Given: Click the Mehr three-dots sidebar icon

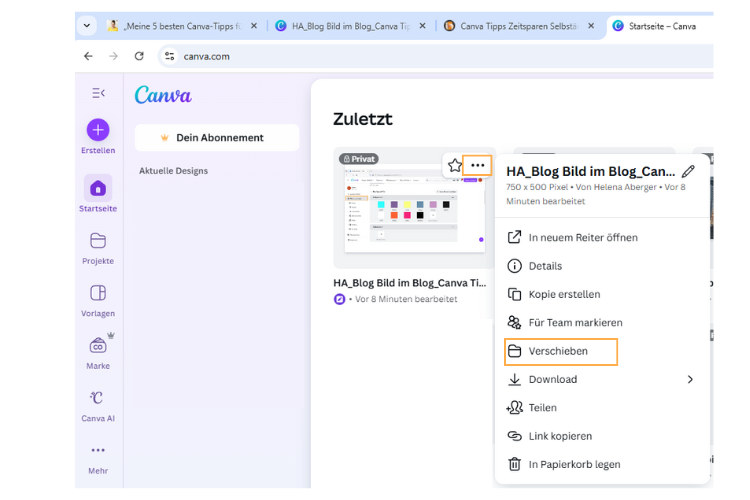Looking at the screenshot, I should click(98, 450).
